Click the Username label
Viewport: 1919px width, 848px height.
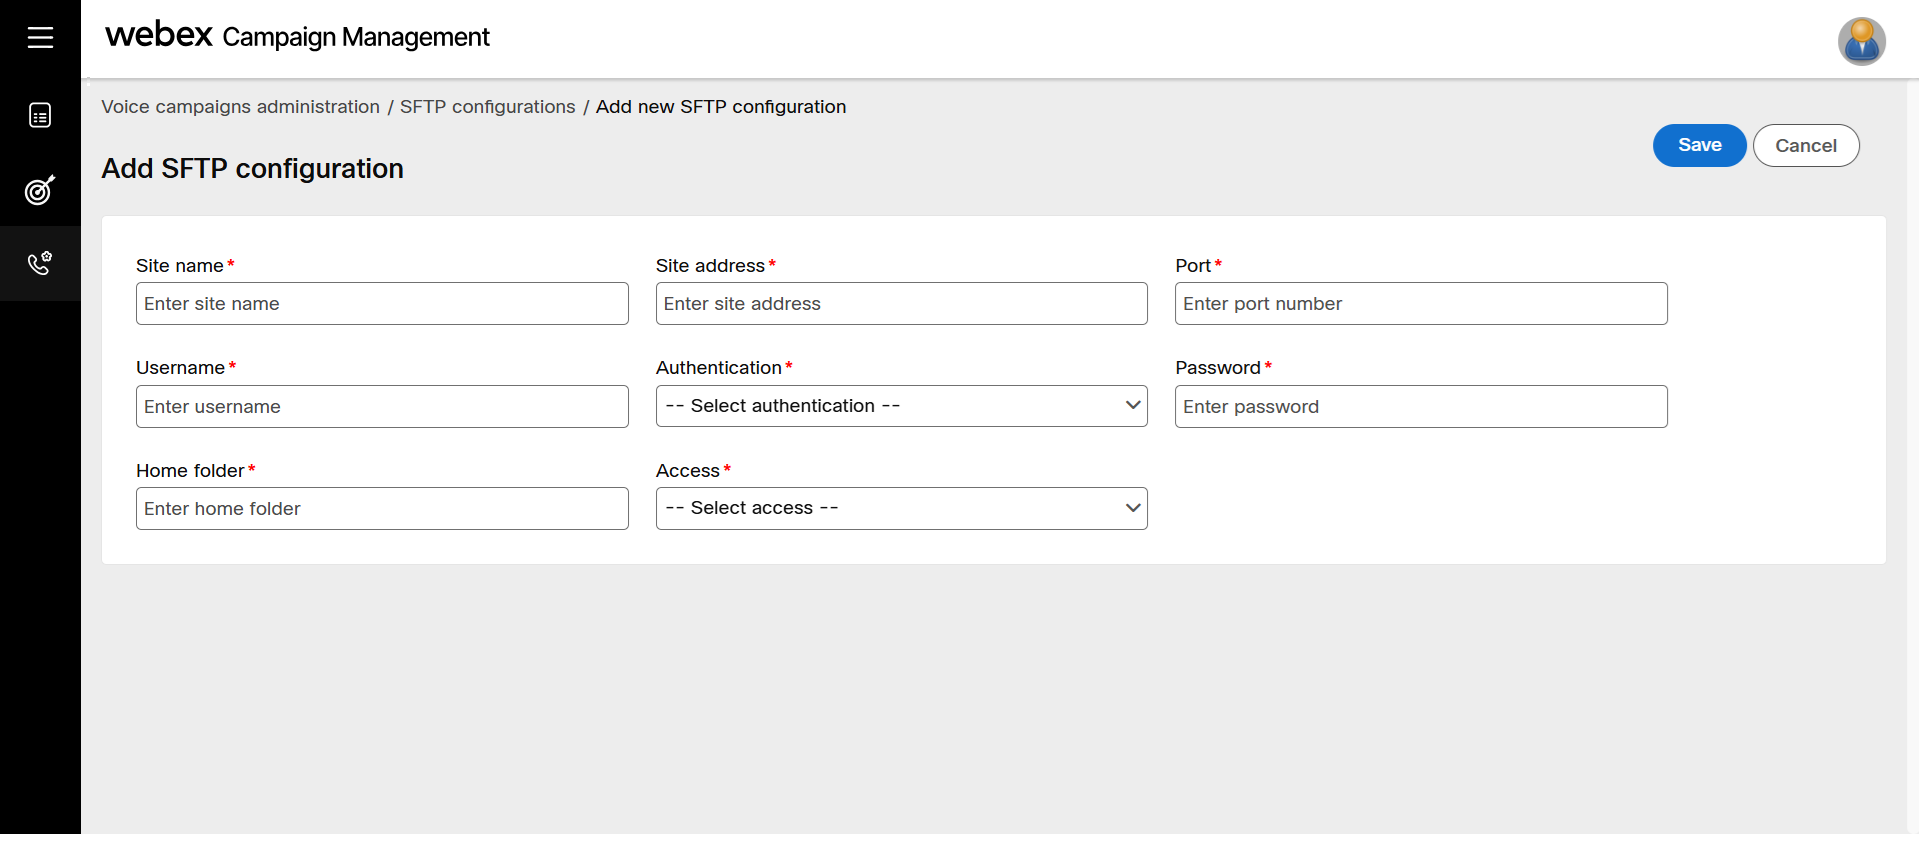[x=180, y=368]
